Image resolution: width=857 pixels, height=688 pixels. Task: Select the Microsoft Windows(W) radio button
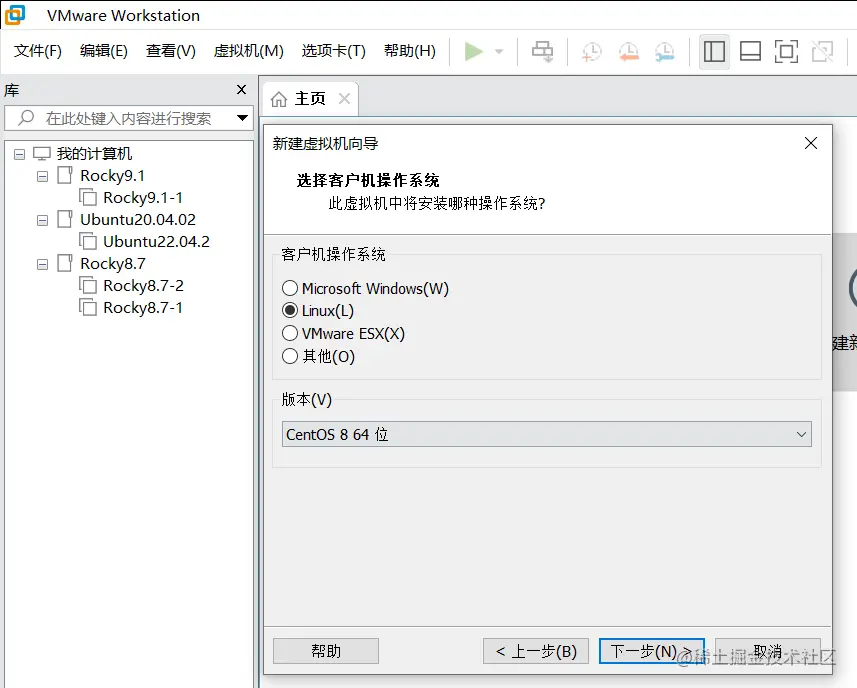[290, 288]
